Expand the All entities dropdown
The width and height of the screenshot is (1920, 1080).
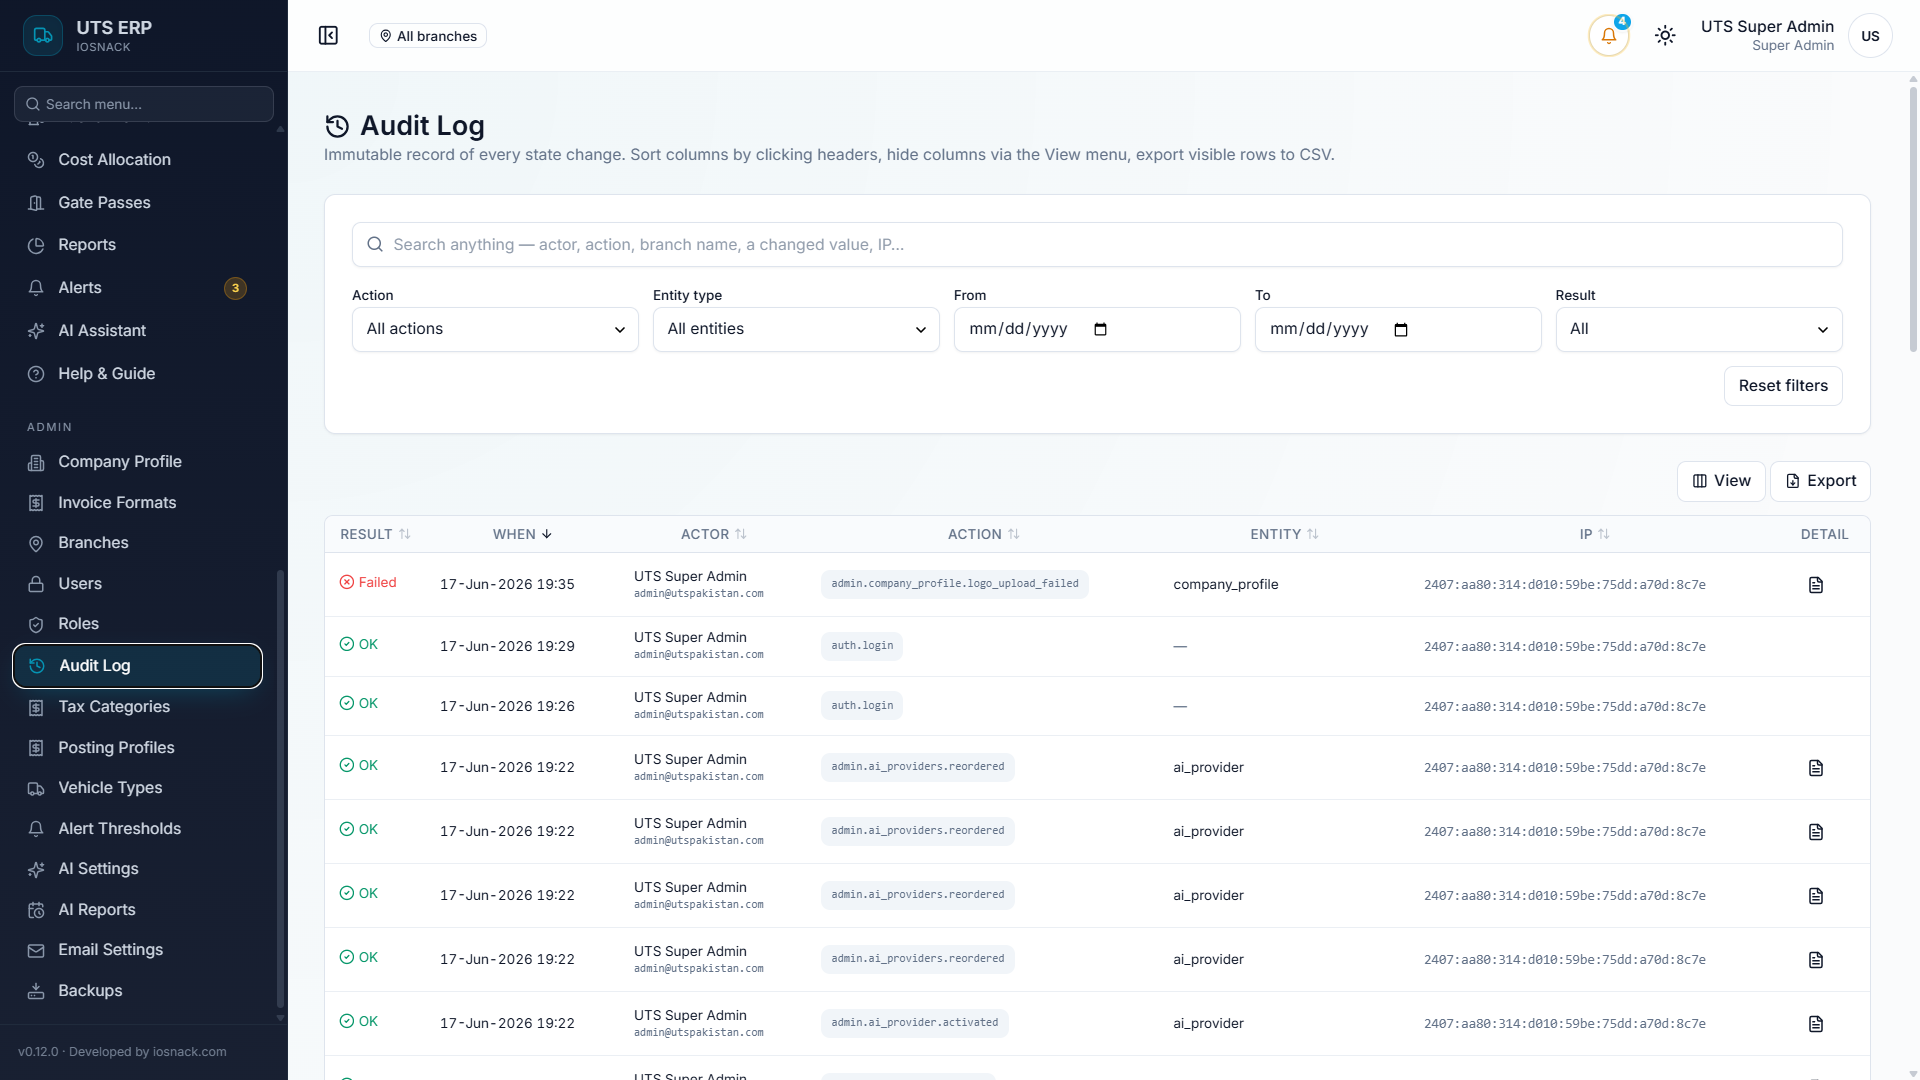[x=796, y=330]
